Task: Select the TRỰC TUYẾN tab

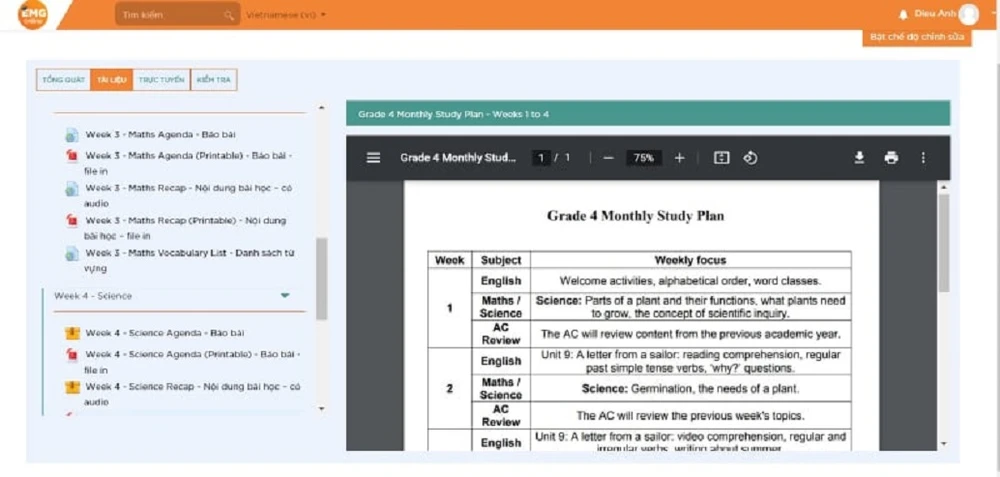Action: tap(161, 80)
